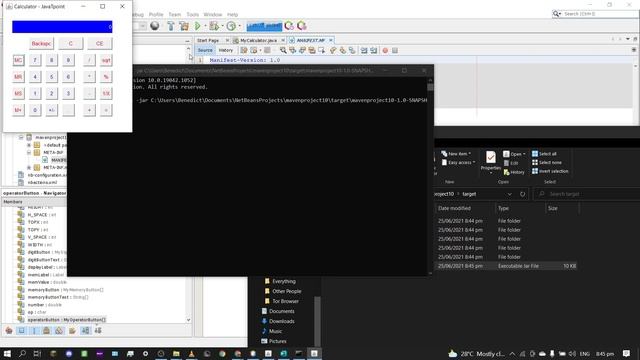This screenshot has width=640, height=360.
Task: Click digit 5 in Calculator
Action: (52, 77)
